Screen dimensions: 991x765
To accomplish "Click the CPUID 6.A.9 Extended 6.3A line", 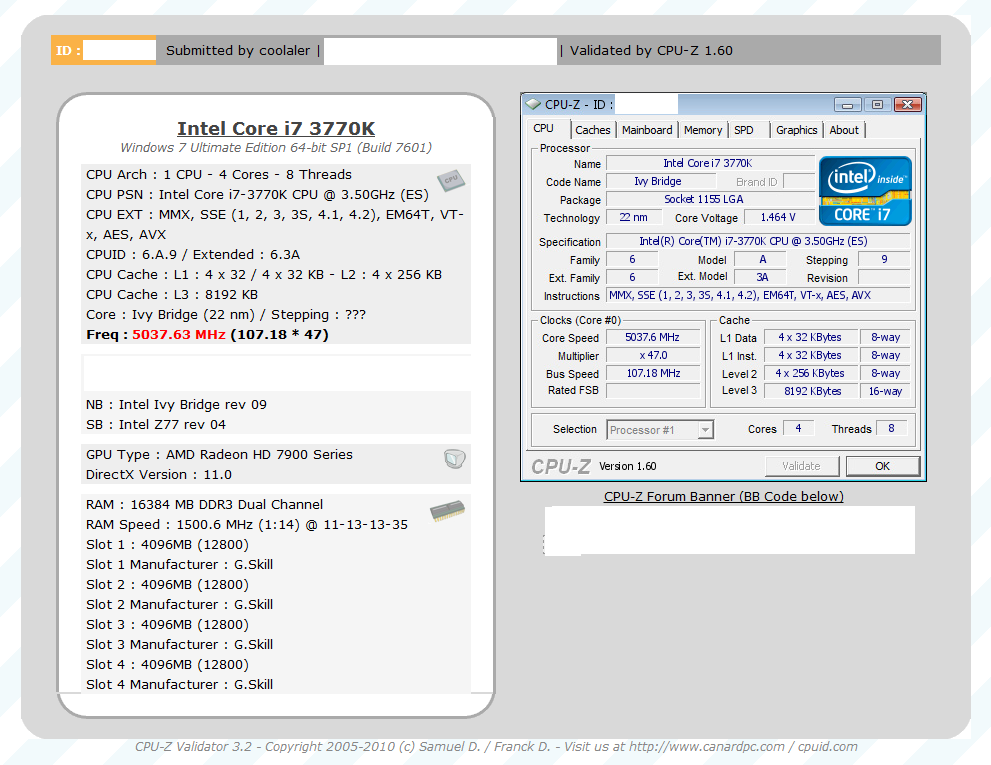I will pyautogui.click(x=193, y=255).
